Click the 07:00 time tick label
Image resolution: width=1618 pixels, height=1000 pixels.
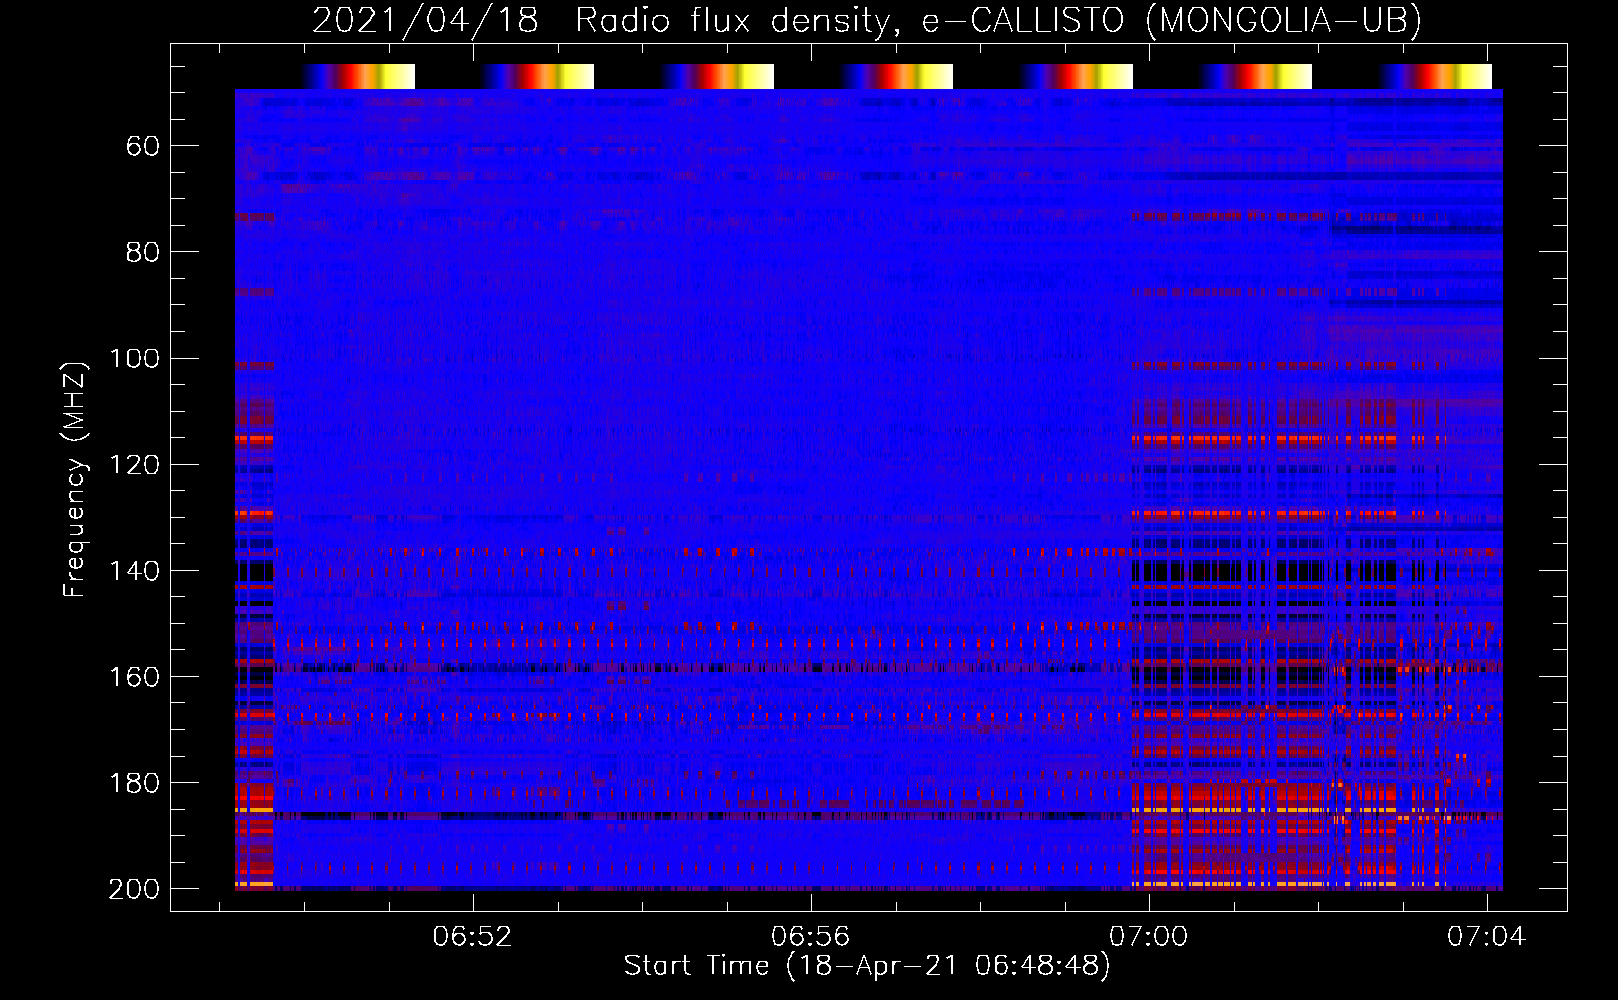(x=1149, y=936)
